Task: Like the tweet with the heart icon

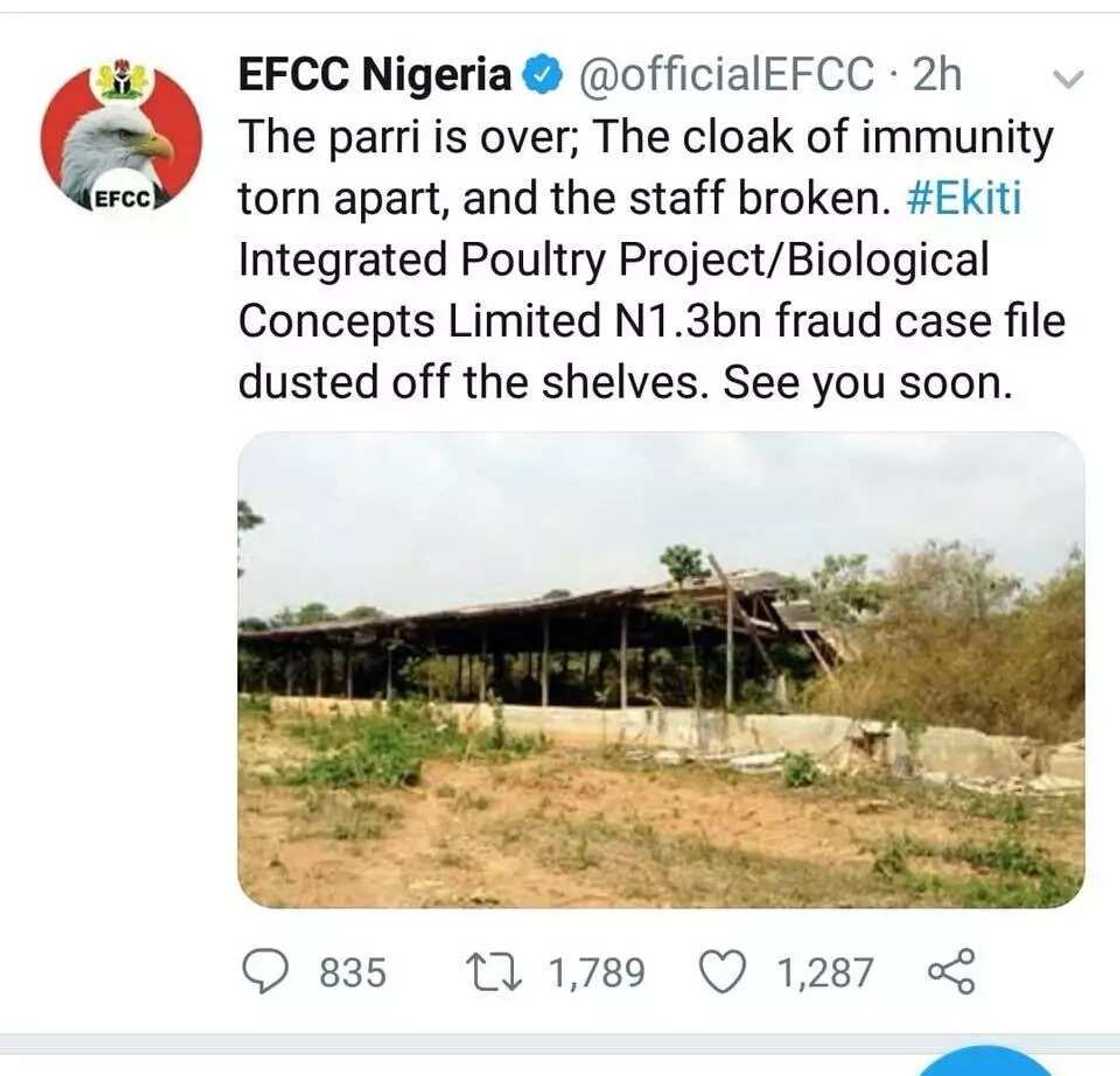Action: [725, 971]
